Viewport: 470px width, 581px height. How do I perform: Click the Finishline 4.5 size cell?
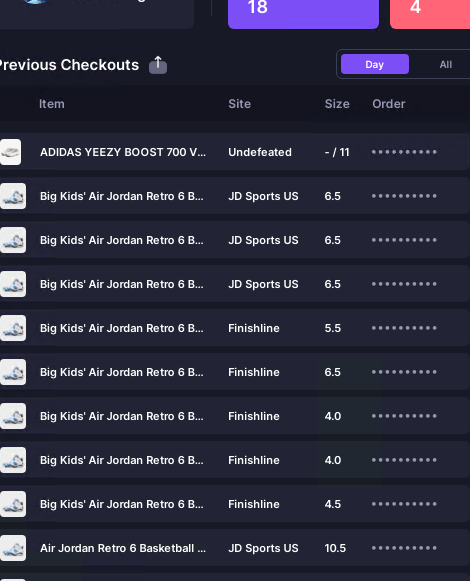(332, 504)
